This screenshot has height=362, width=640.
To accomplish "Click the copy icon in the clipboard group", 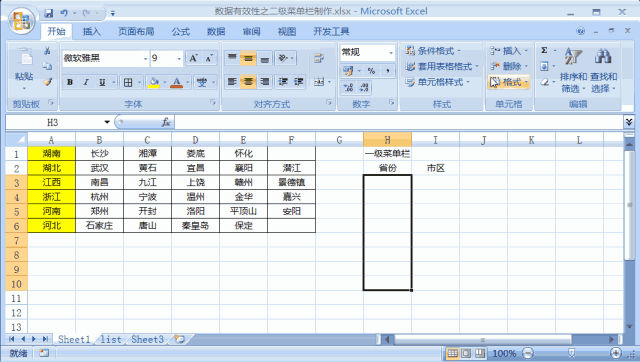I will tap(47, 66).
